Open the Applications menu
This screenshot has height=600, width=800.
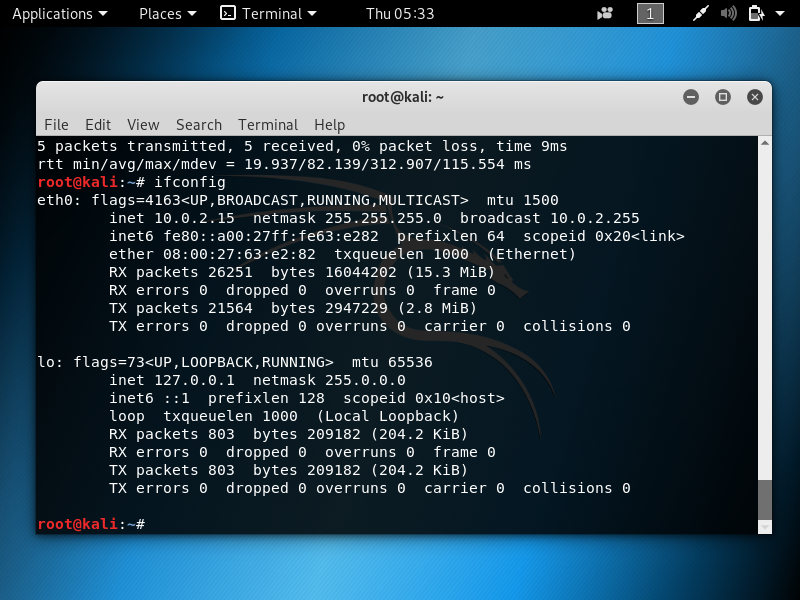pos(60,14)
